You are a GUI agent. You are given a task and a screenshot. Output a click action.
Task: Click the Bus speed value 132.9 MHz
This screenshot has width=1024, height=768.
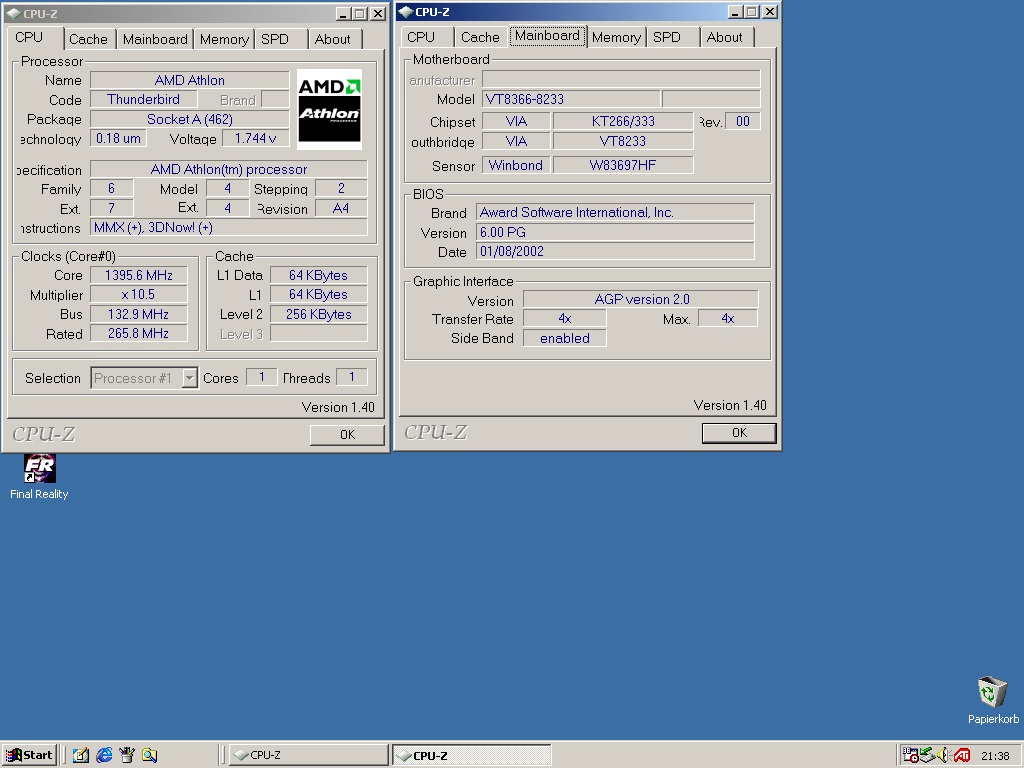coord(138,314)
